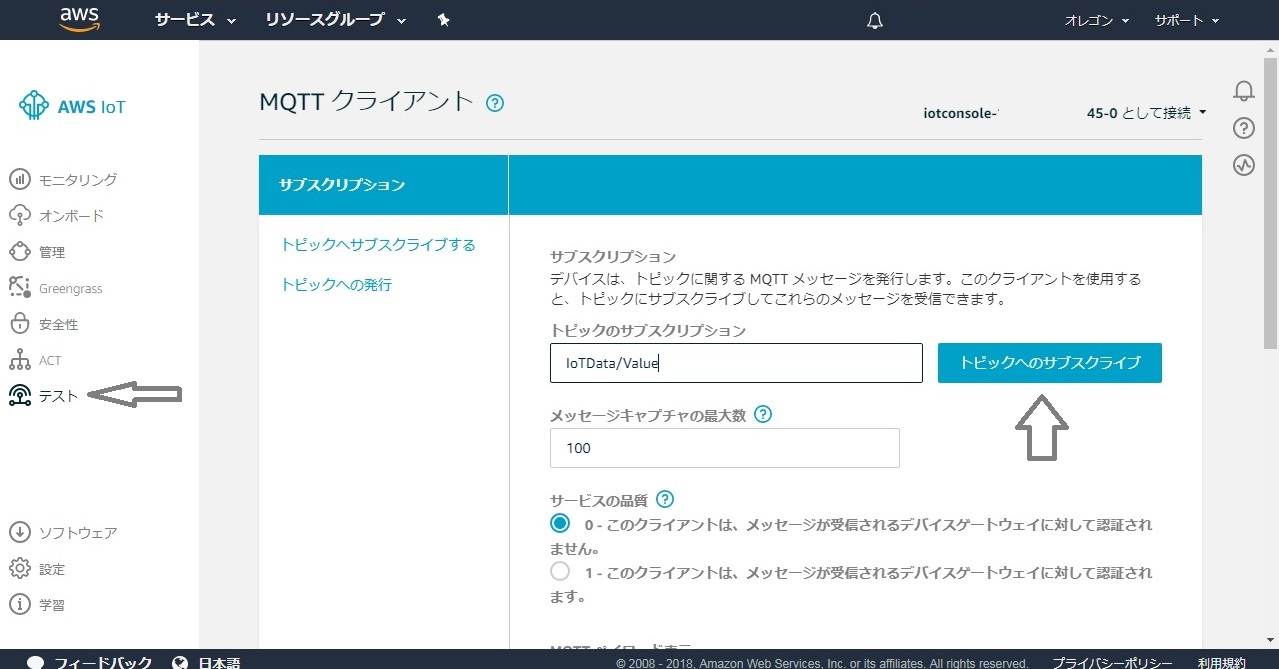The height and width of the screenshot is (669, 1279).
Task: Expand the サービス menu
Action: (x=195, y=20)
